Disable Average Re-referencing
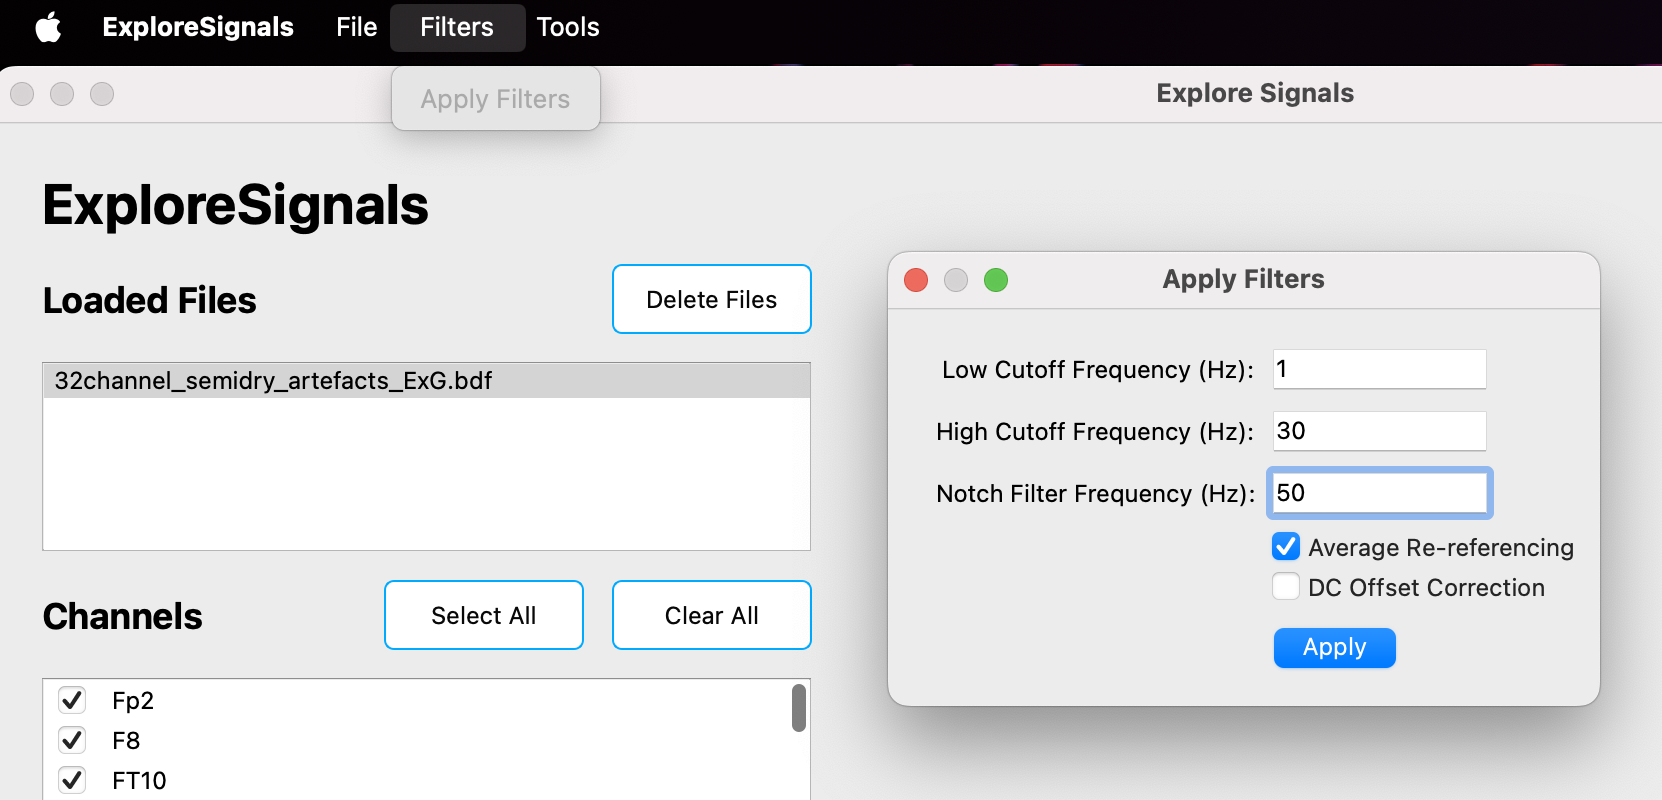The width and height of the screenshot is (1662, 800). pos(1286,547)
